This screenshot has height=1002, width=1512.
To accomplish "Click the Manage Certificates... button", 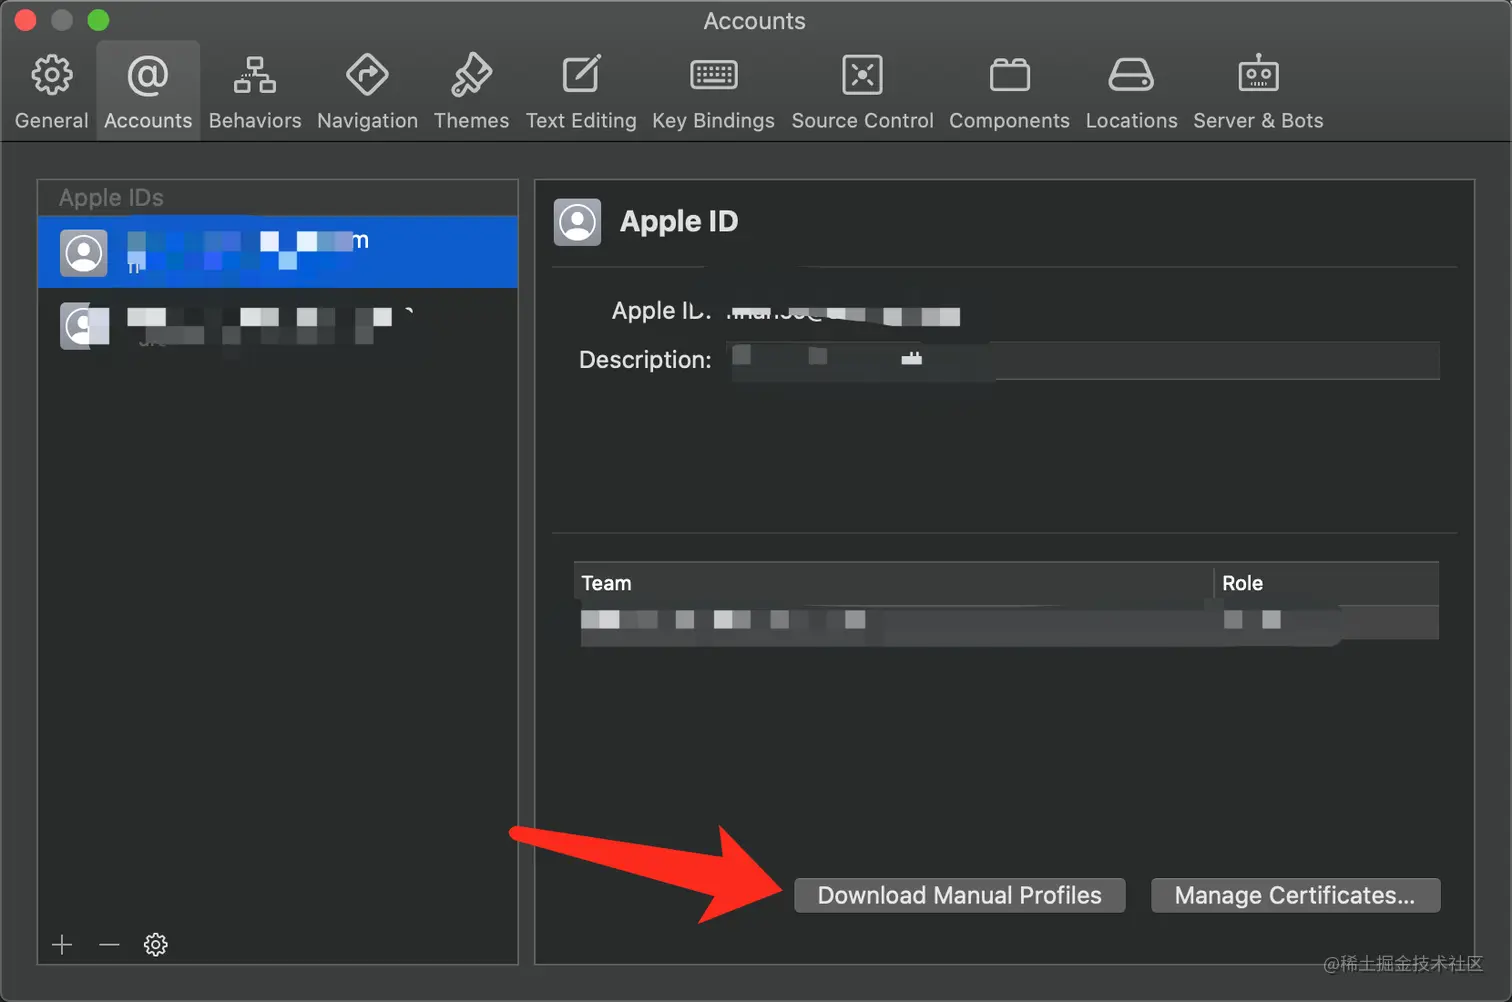I will point(1295,895).
